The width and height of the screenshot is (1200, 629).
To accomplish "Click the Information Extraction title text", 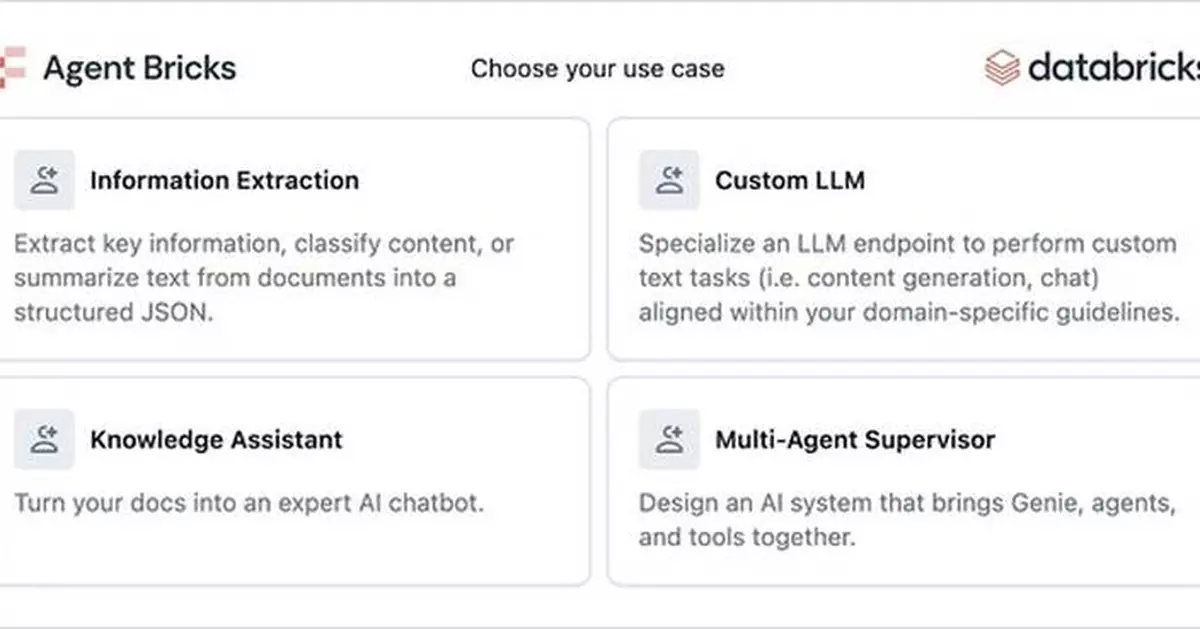I will (224, 180).
